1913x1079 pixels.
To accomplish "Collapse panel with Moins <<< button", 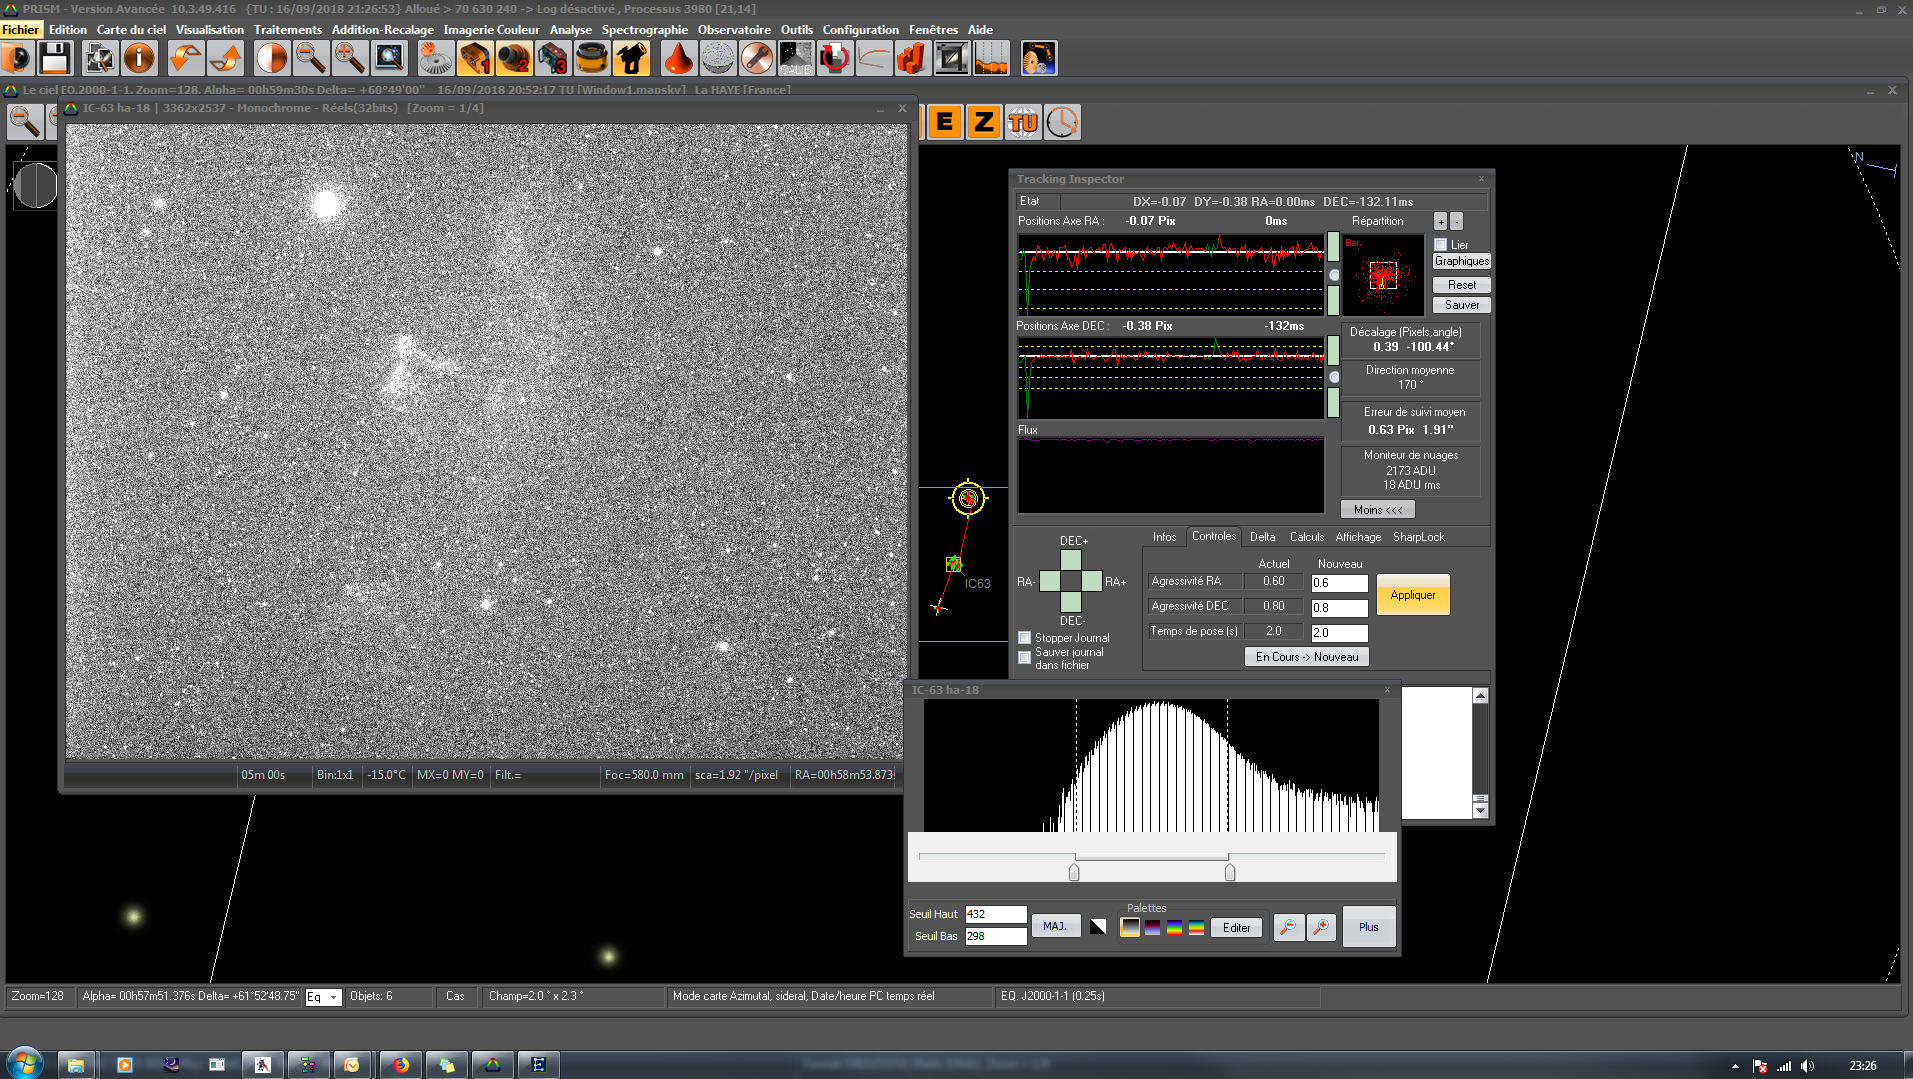I will (x=1377, y=510).
